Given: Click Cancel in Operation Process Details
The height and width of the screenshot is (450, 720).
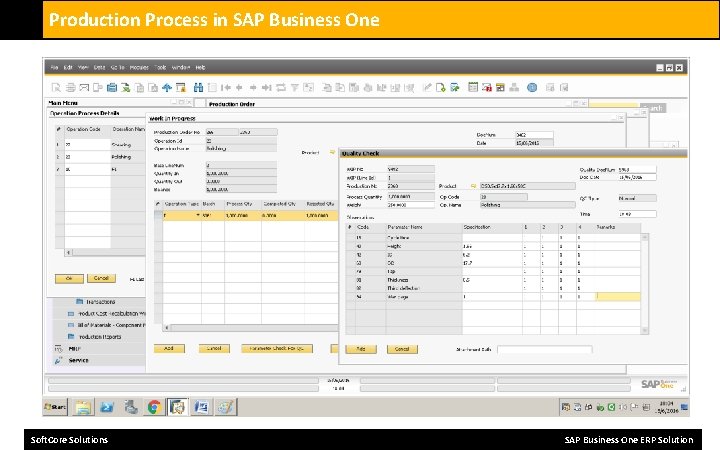Looking at the screenshot, I should (101, 278).
